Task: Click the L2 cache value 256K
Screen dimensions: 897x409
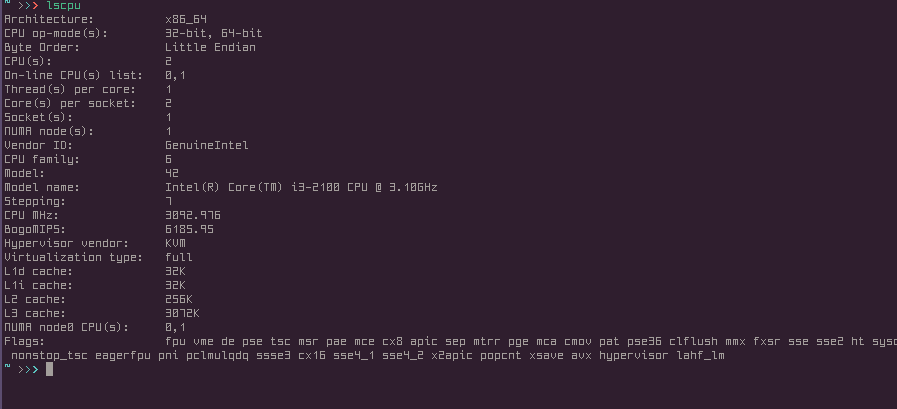Action: coord(178,299)
